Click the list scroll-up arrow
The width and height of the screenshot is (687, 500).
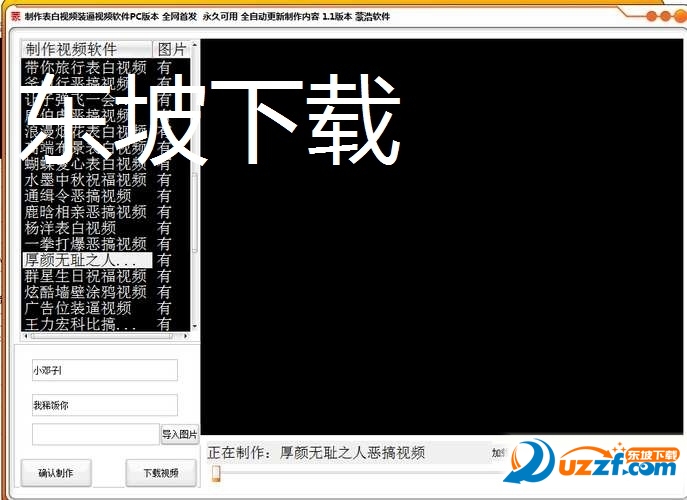[x=195, y=45]
